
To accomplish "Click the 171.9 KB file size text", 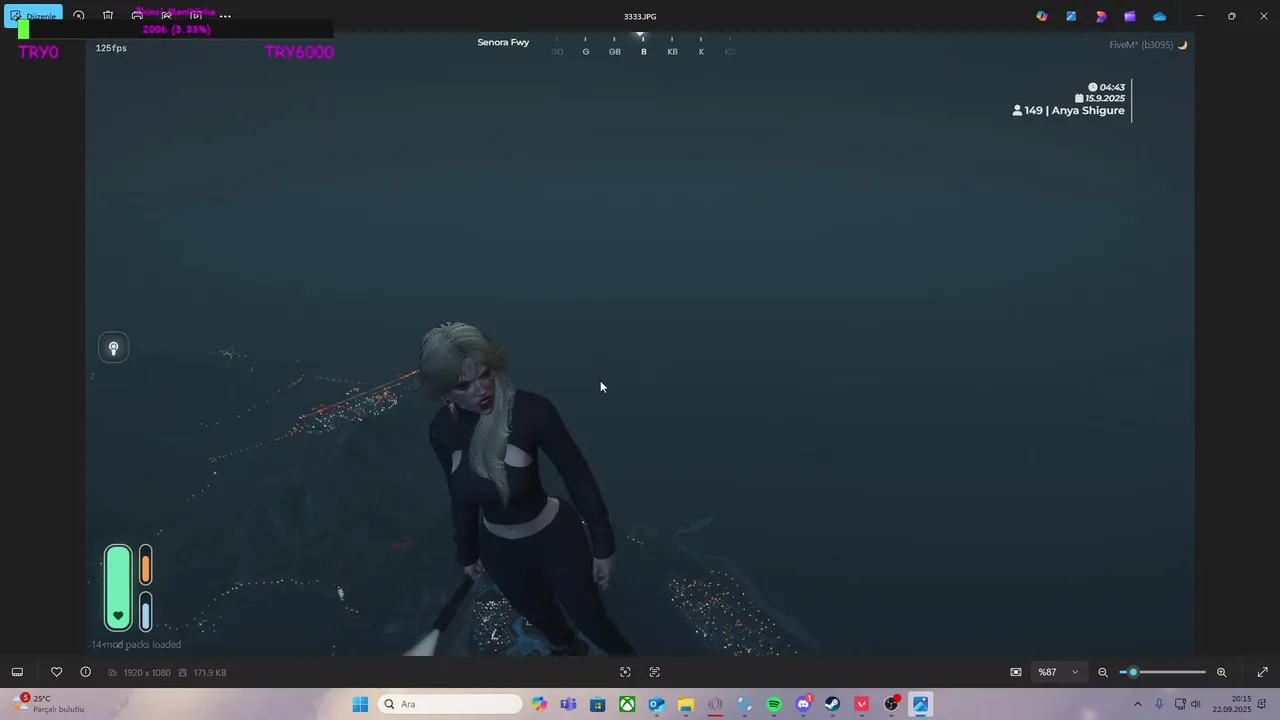I will click(x=210, y=673).
